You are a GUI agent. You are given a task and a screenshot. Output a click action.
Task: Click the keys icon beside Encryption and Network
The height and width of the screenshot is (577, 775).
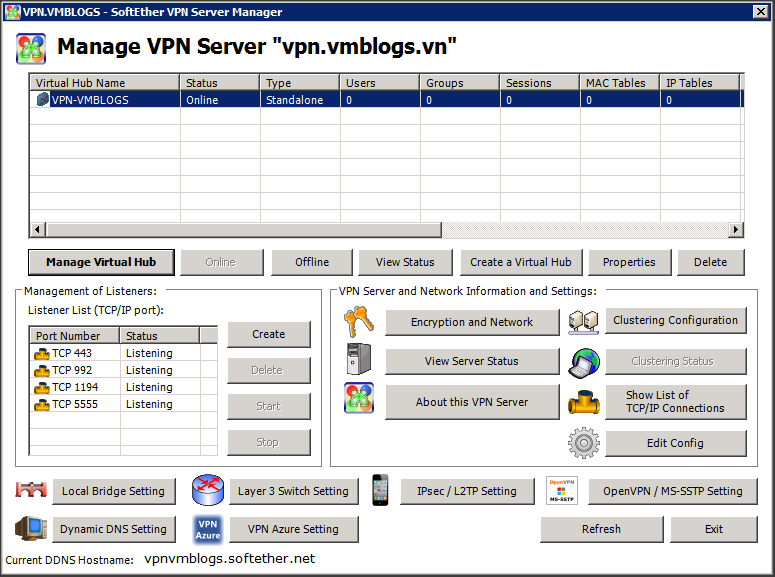[358, 321]
